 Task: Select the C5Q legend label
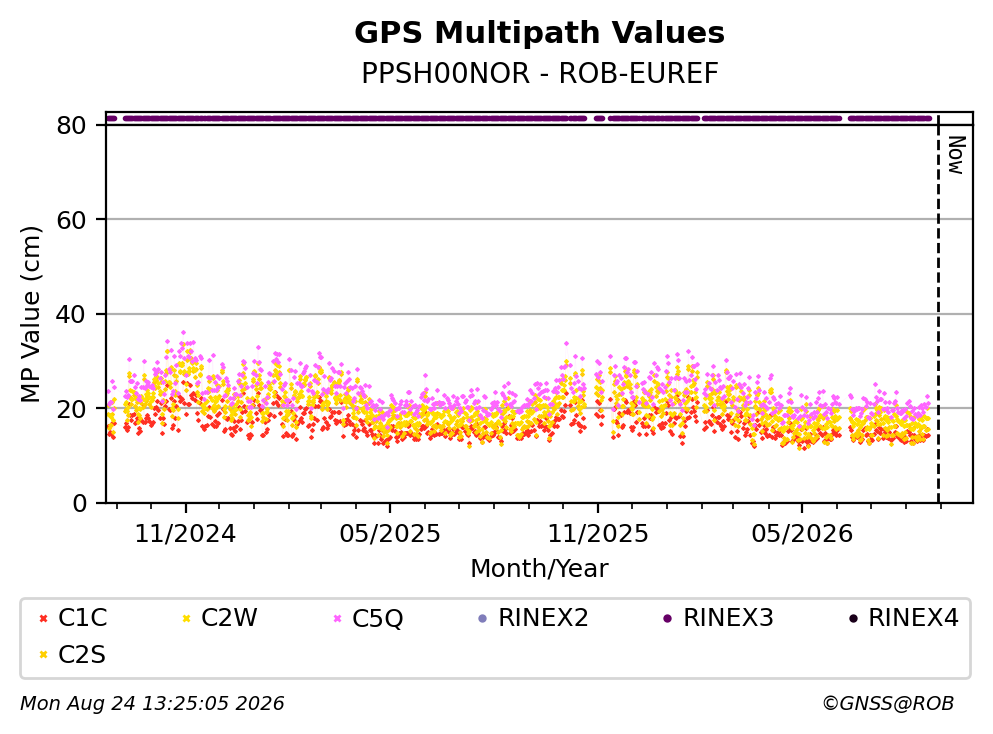[x=377, y=618]
